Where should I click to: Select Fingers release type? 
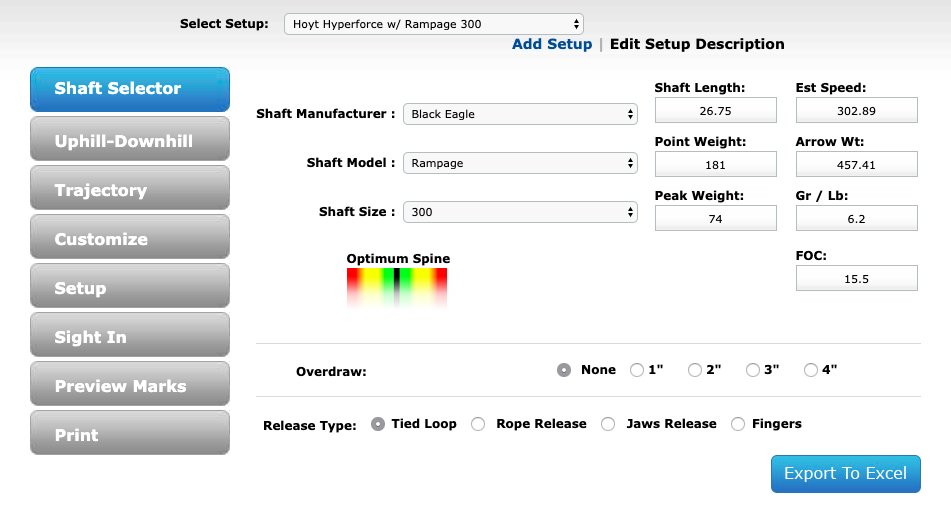click(738, 424)
